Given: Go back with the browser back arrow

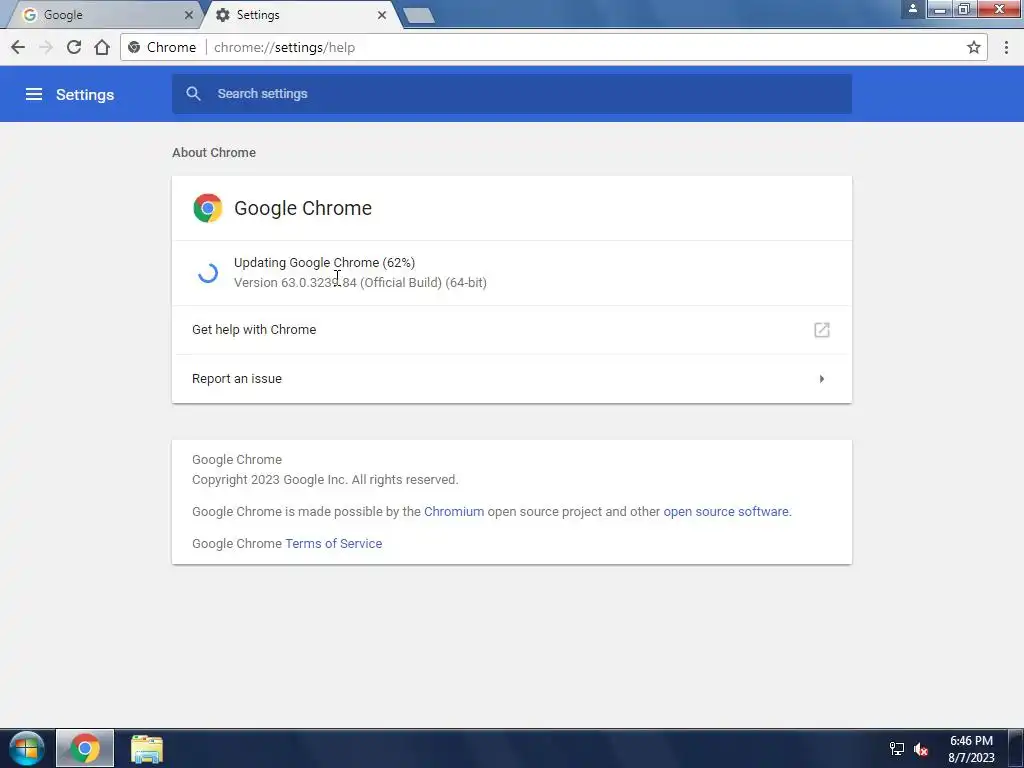Looking at the screenshot, I should pyautogui.click(x=18, y=47).
